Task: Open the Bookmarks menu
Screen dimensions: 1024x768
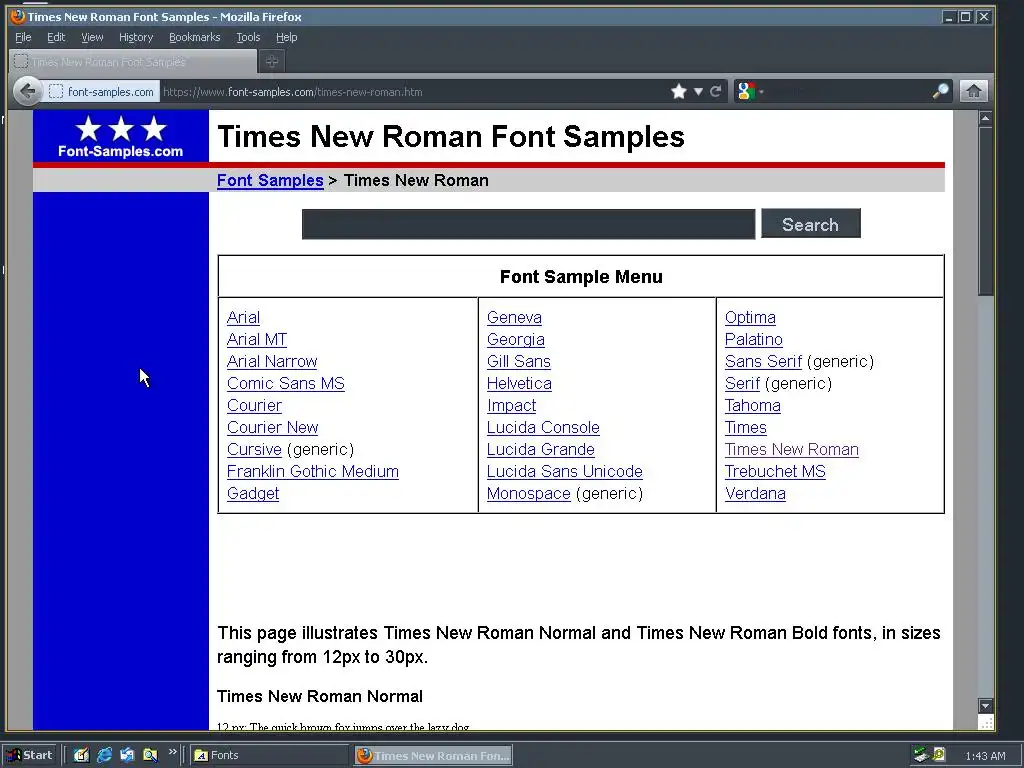Action: pyautogui.click(x=195, y=37)
